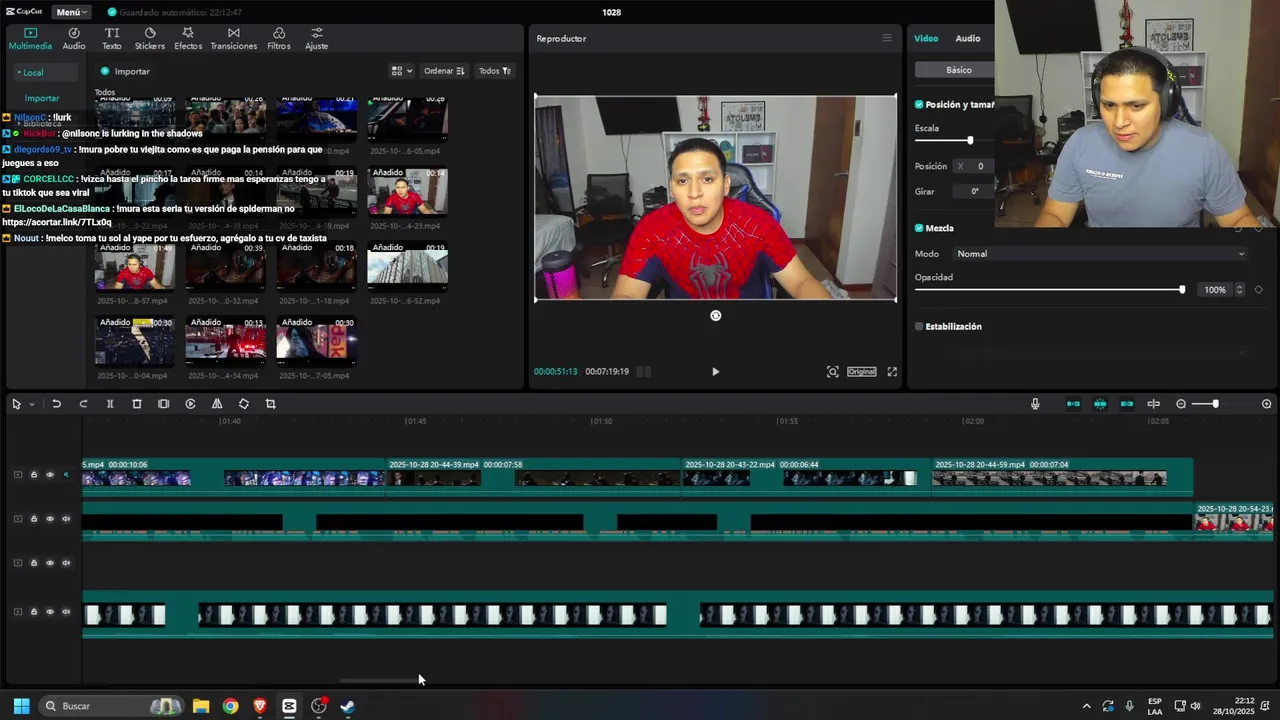The image size is (1280, 720).
Task: Open the Menú dropdown at top left
Action: (70, 12)
